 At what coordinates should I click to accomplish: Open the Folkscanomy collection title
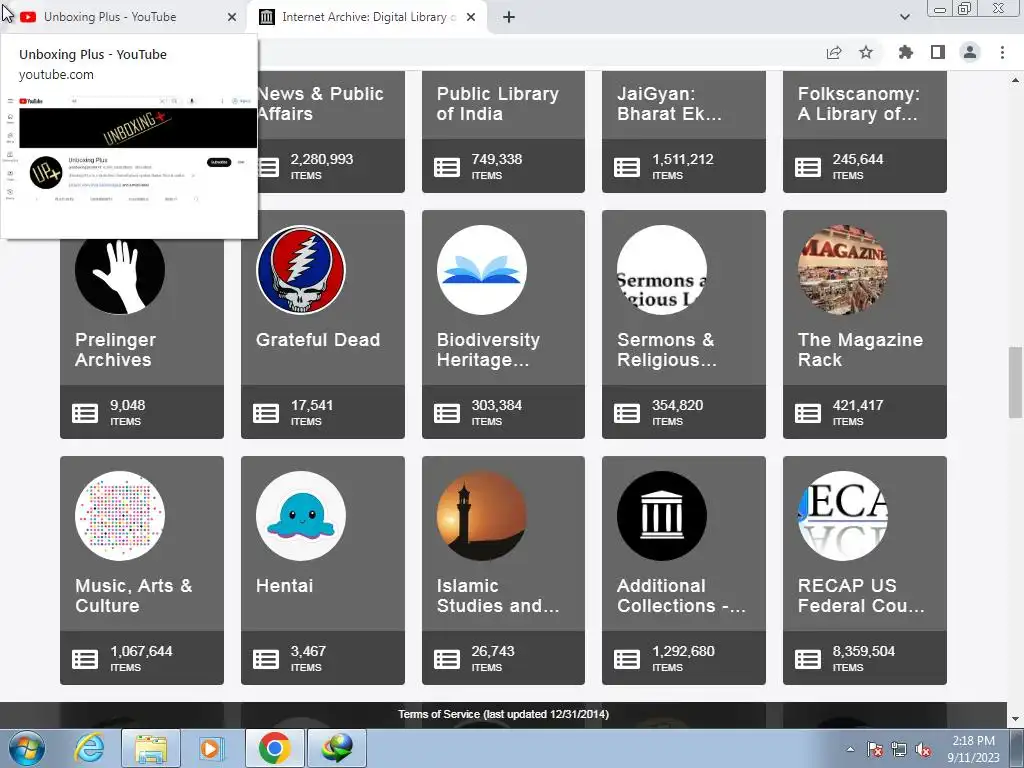[x=858, y=103]
